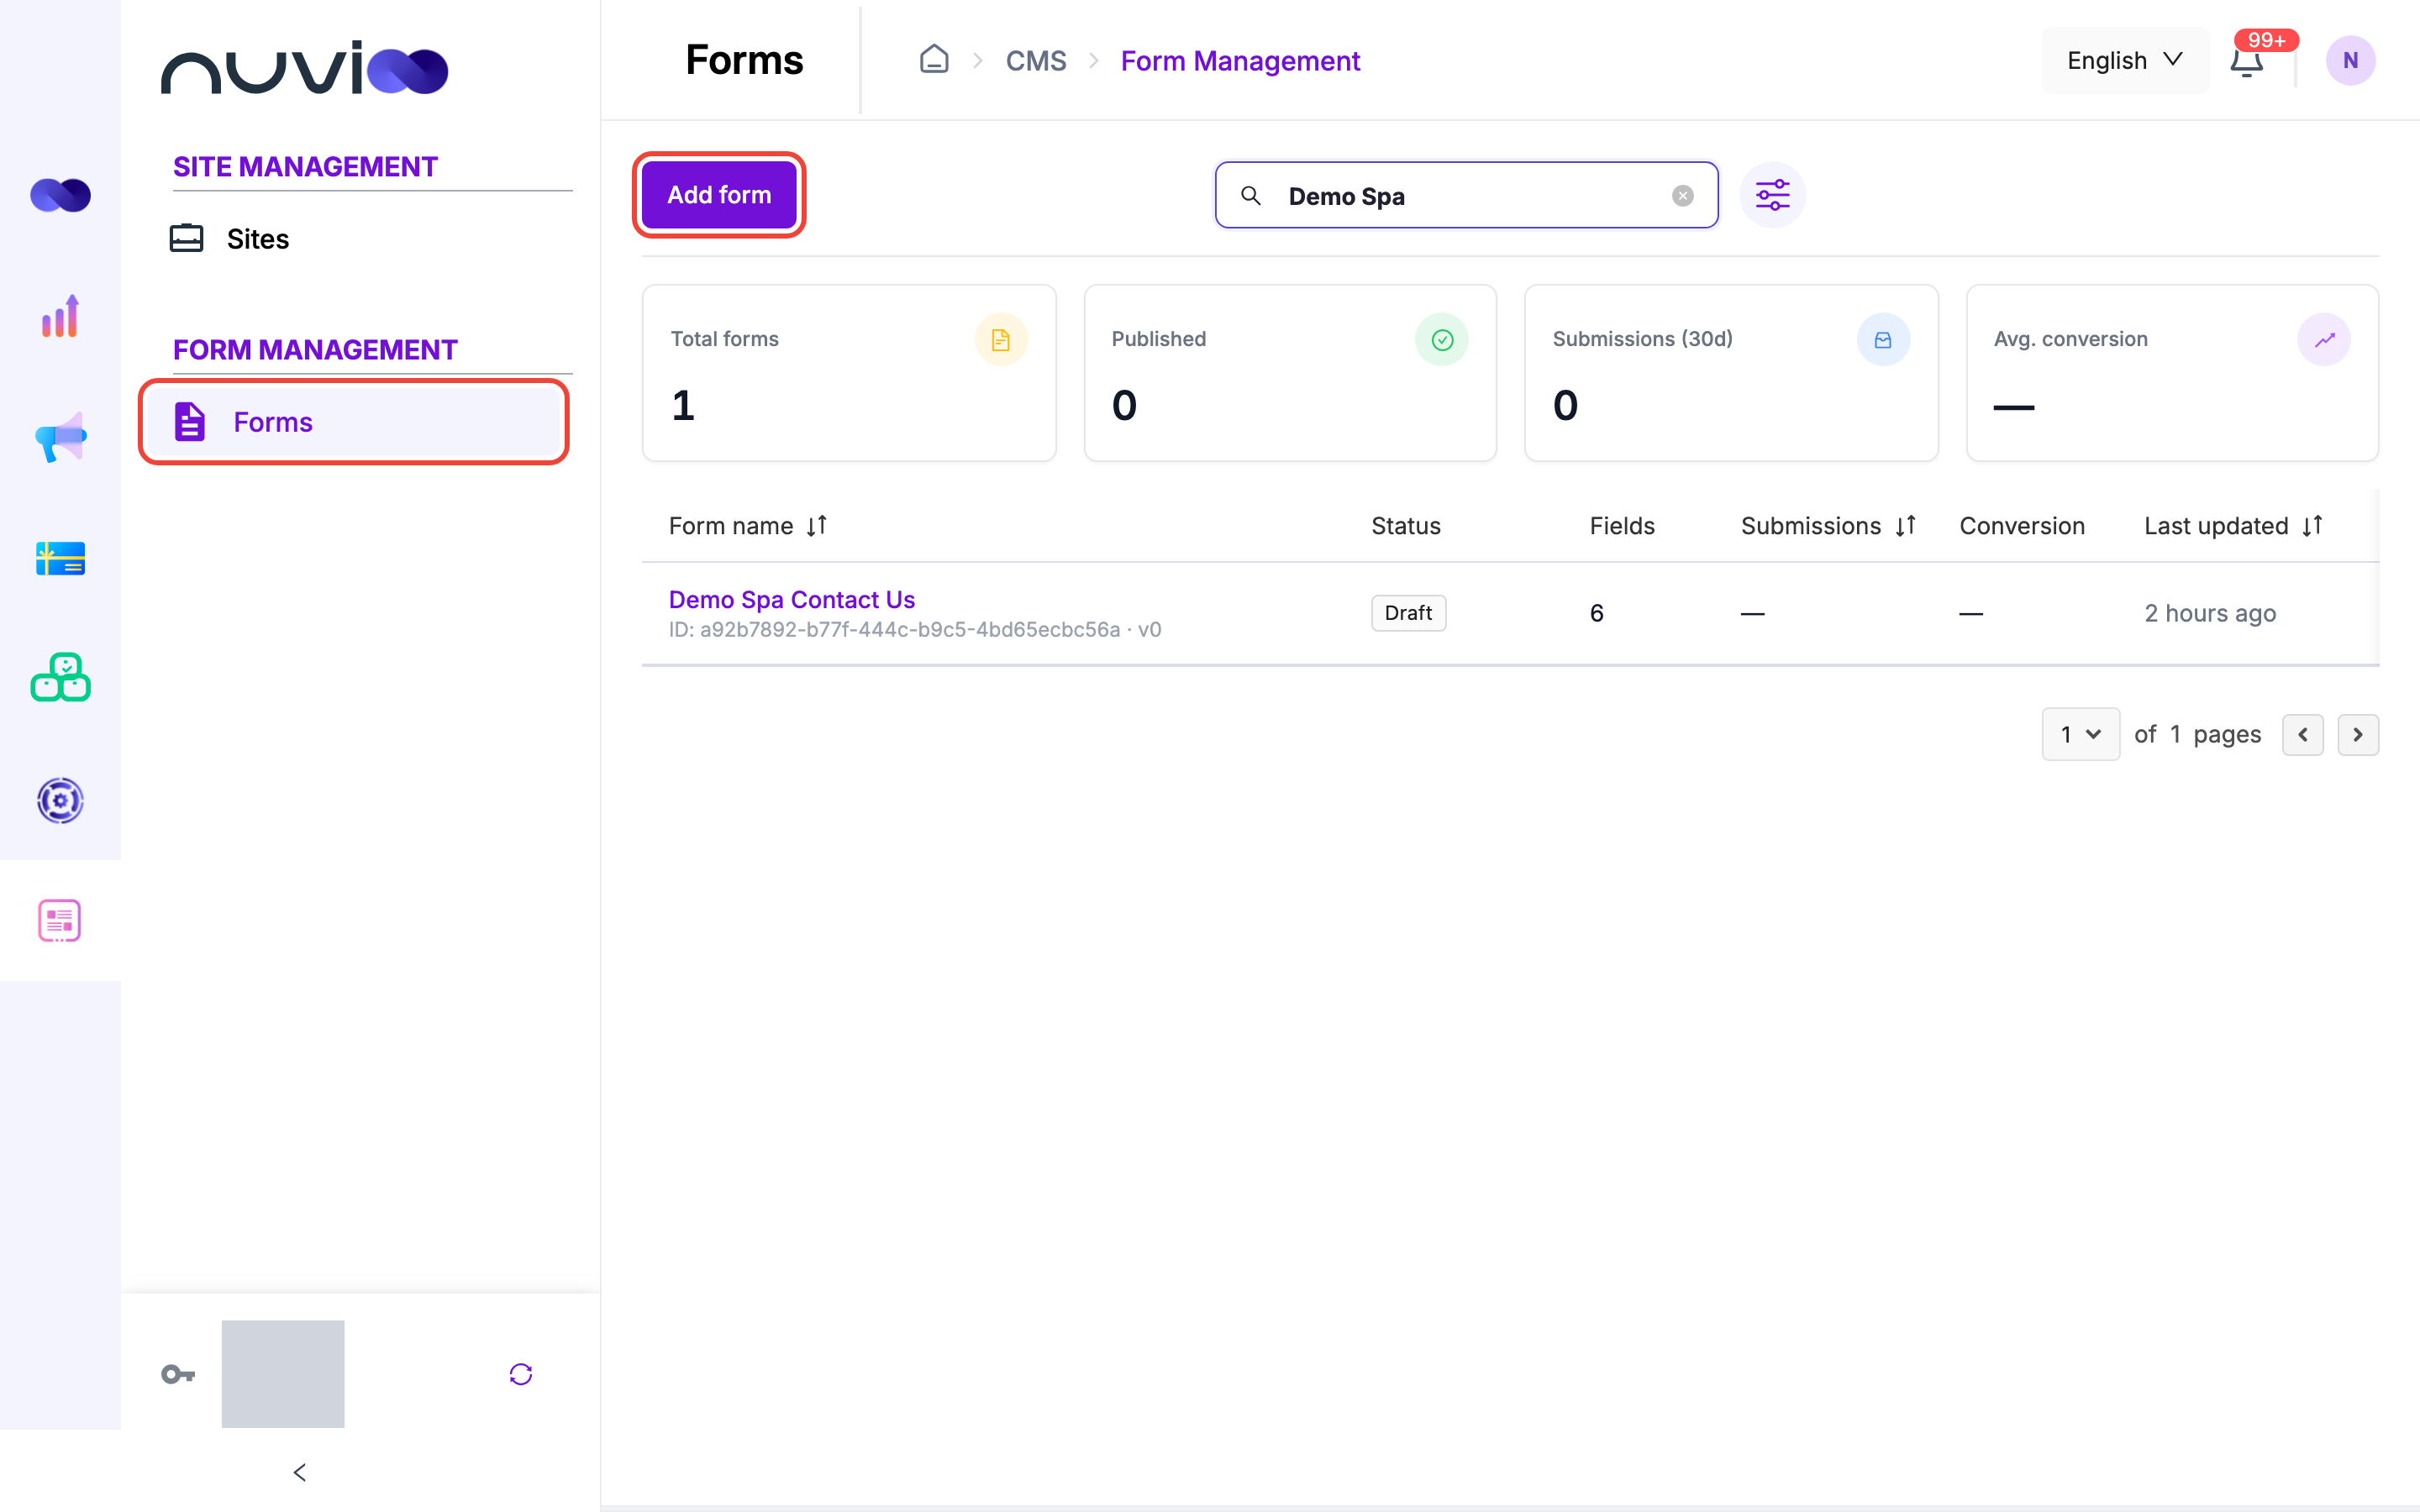The height and width of the screenshot is (1512, 2420).
Task: Open the green boxes inventory icon
Action: (x=60, y=678)
